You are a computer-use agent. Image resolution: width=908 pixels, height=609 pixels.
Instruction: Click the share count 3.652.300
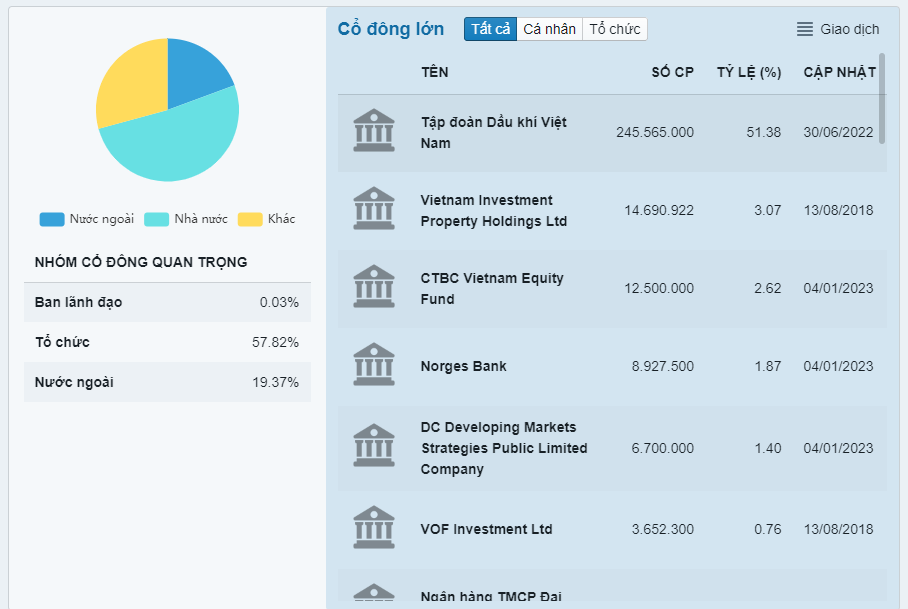coord(662,529)
